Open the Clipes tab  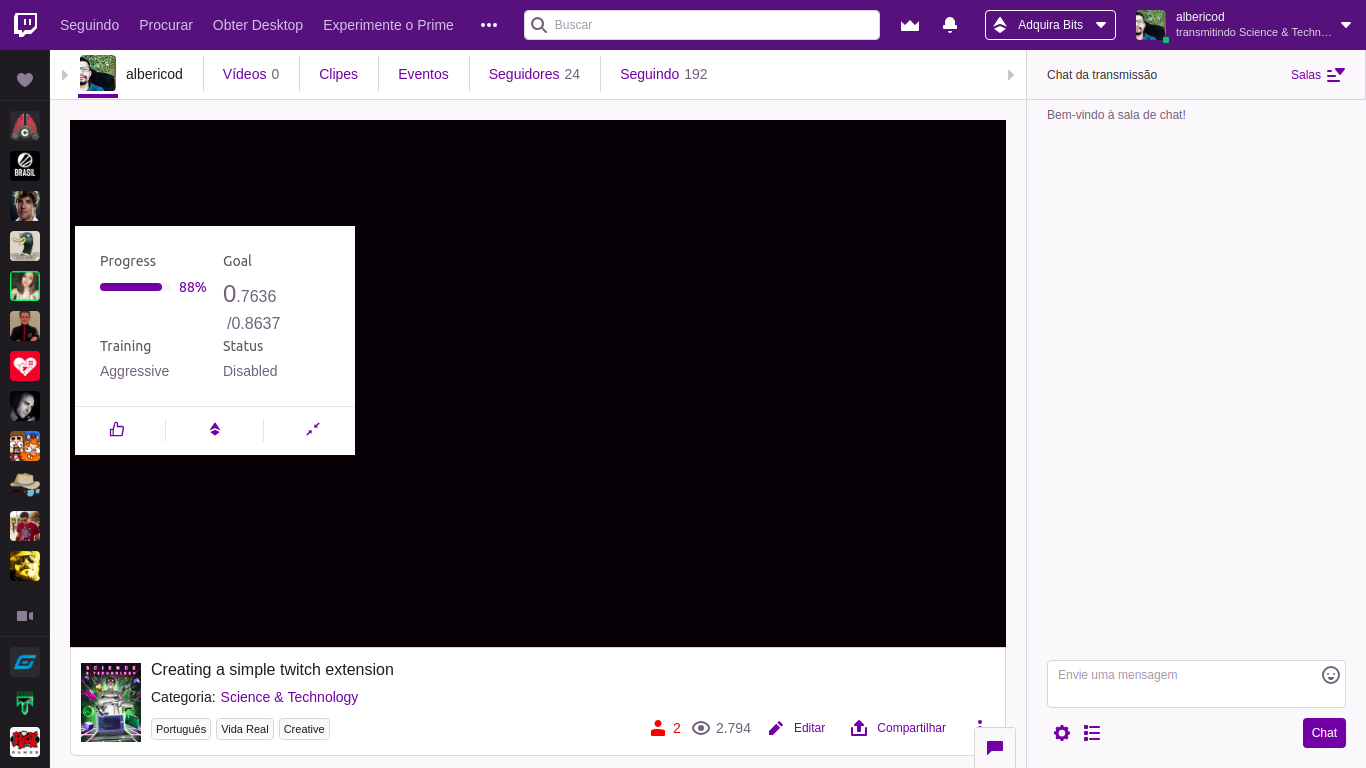(338, 74)
